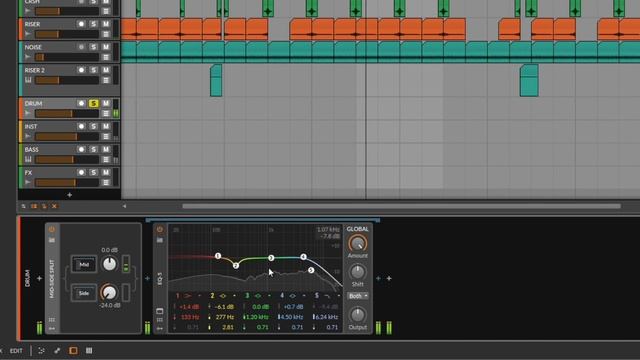Screen dimensions: 640x360
Task: Open band 2 type dropdown arrow
Action: [234, 296]
